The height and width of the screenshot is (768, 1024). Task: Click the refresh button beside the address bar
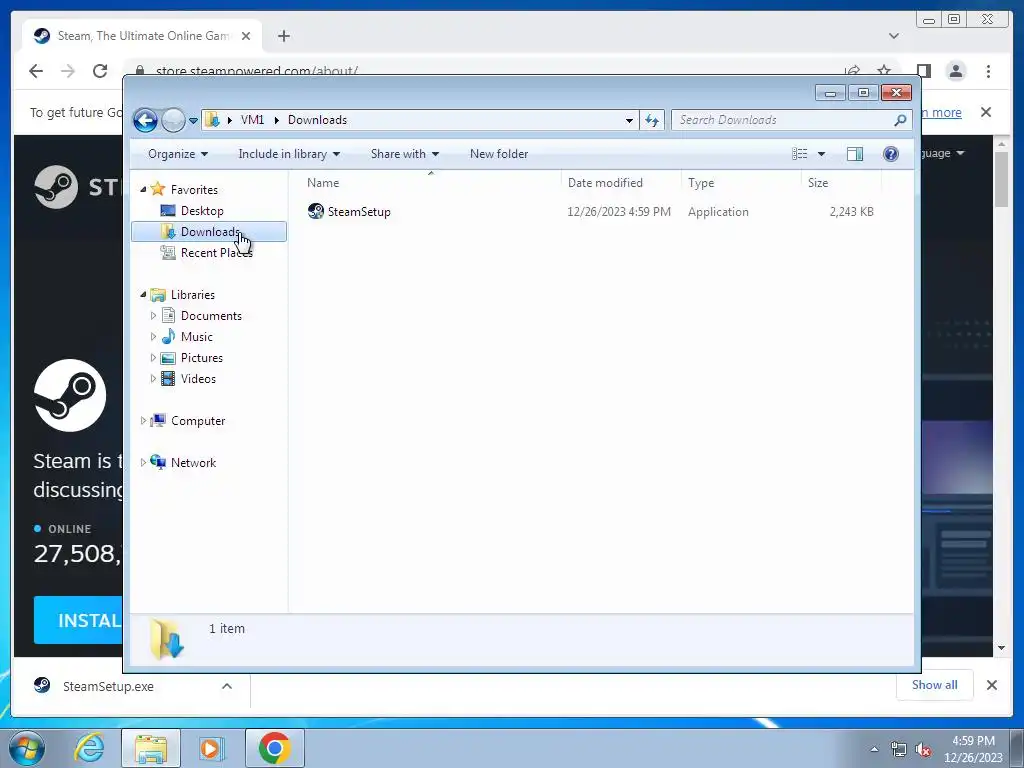pyautogui.click(x=652, y=120)
